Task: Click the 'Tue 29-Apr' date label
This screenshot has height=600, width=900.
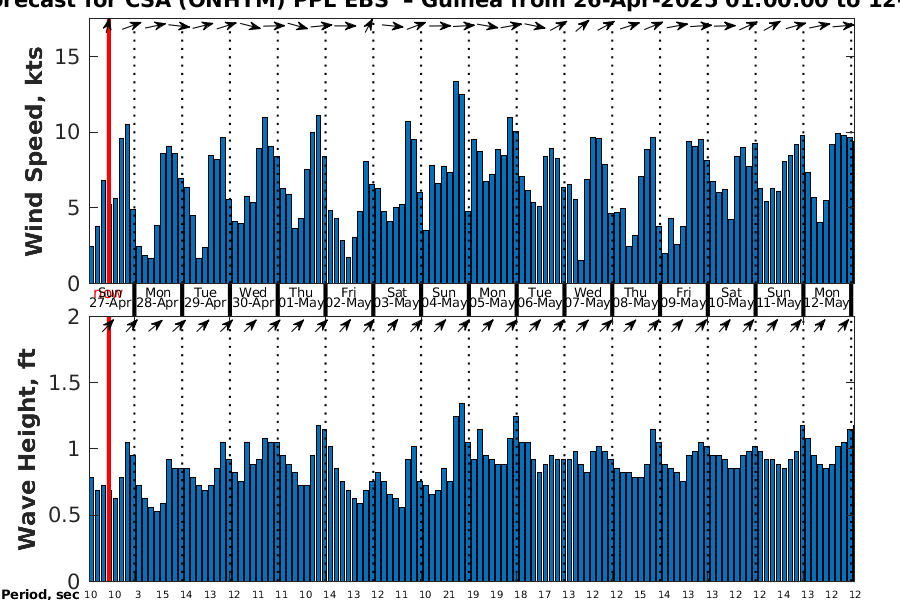Action: (205, 298)
